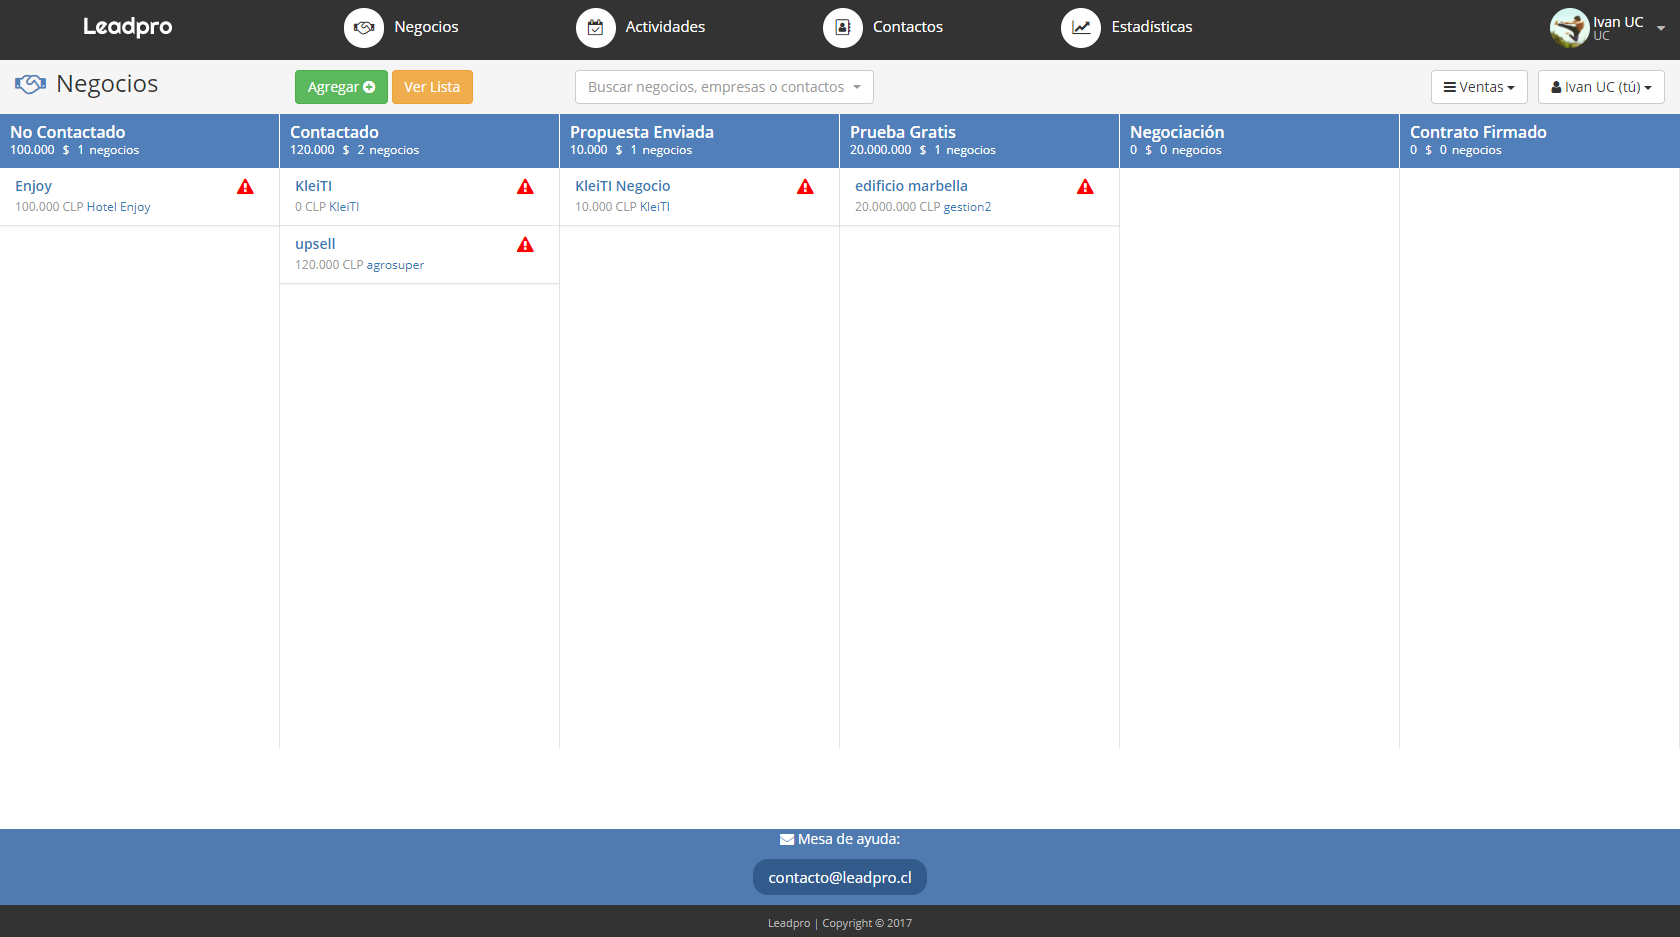
Task: Open the gestion2 company link
Action: click(967, 207)
